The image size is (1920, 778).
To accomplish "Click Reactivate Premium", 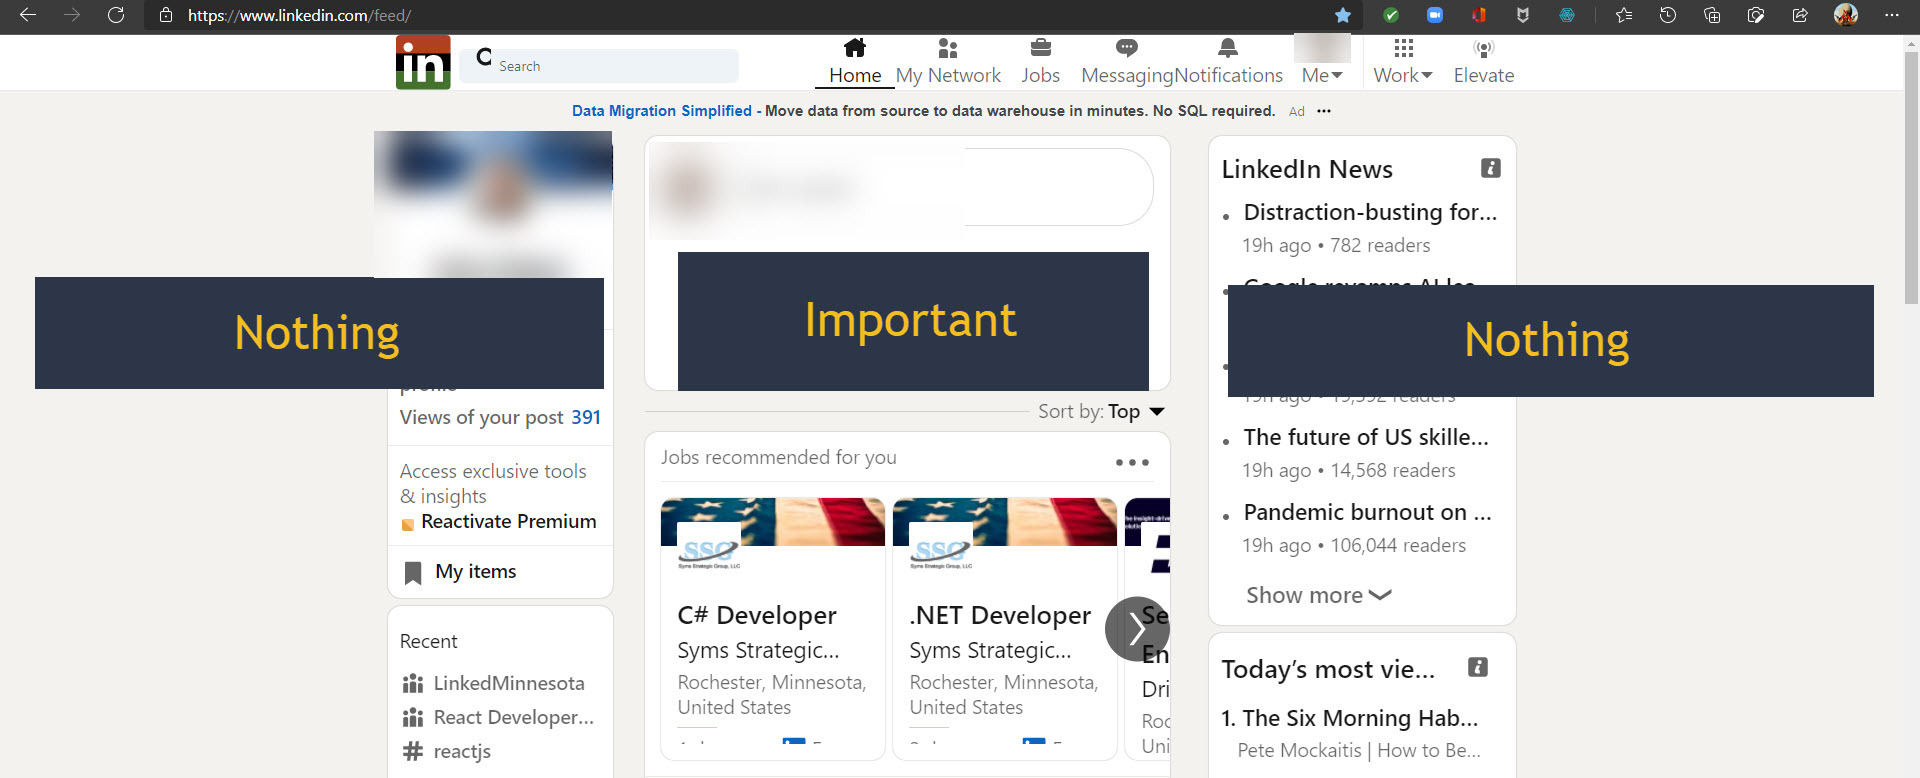I will [x=508, y=521].
